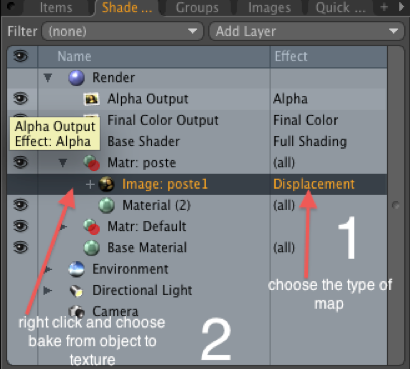Open the Filter (none) dropdown
Screen dimensions: 410x369
click(122, 31)
